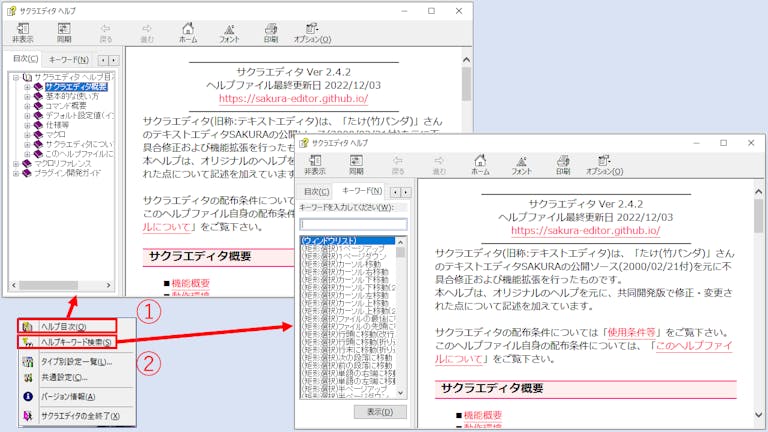Viewport: 768px width, 432px height.
Task: Open the 使用条件等 link
Action: click(x=631, y=332)
